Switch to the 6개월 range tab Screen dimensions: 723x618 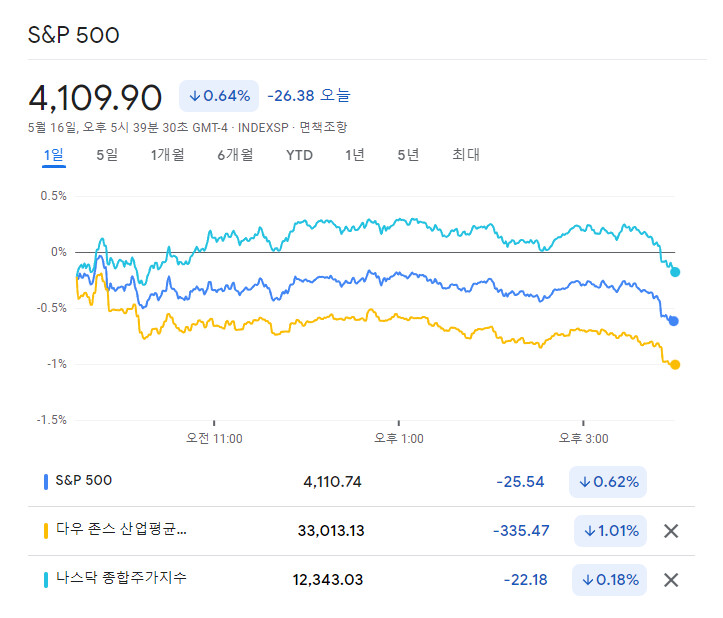[x=235, y=155]
